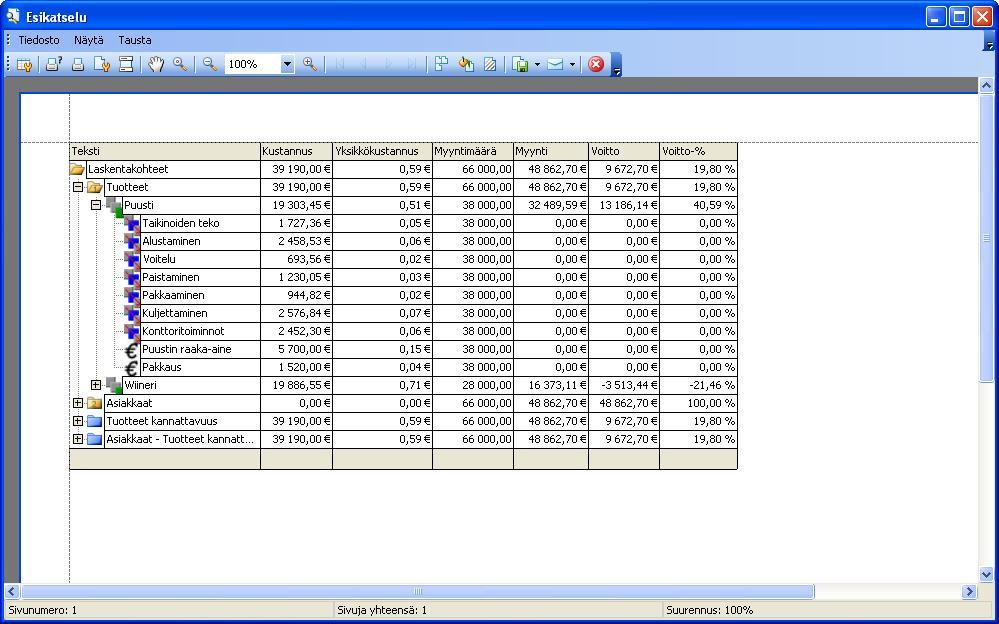Open the zoom percentage dropdown arrow
Screen dimensions: 999x624
[x=287, y=64]
